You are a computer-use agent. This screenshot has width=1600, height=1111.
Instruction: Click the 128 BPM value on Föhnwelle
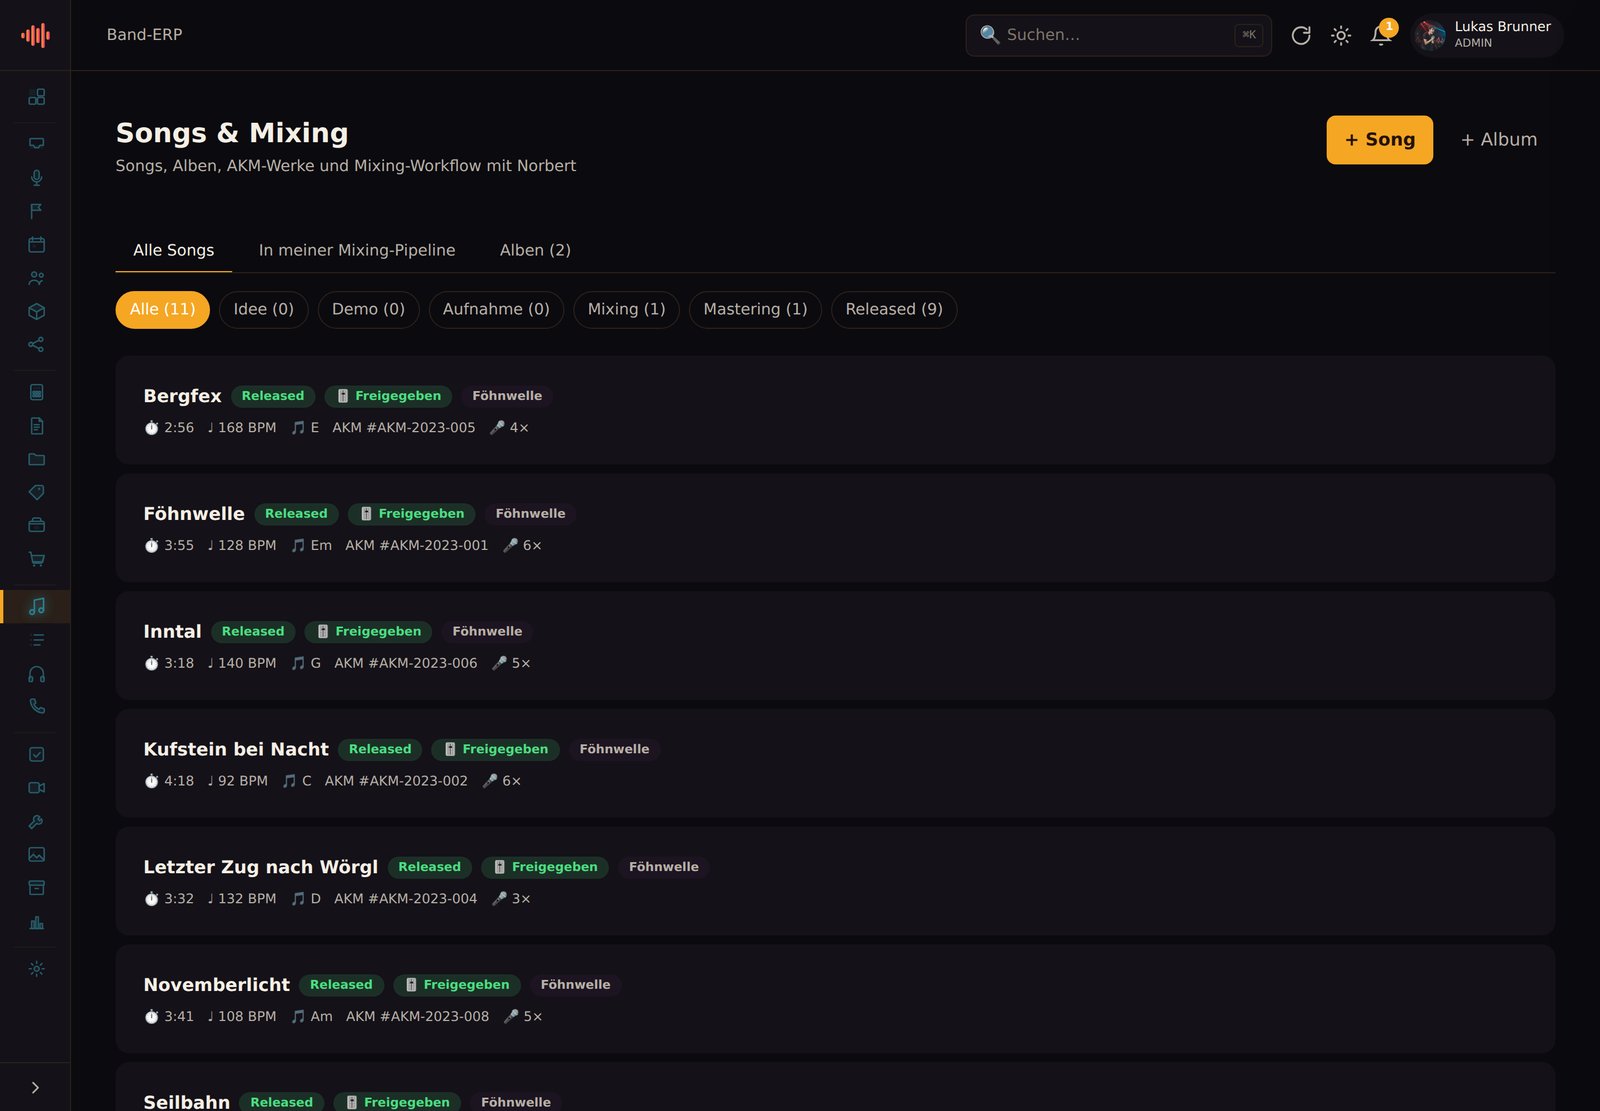point(242,546)
